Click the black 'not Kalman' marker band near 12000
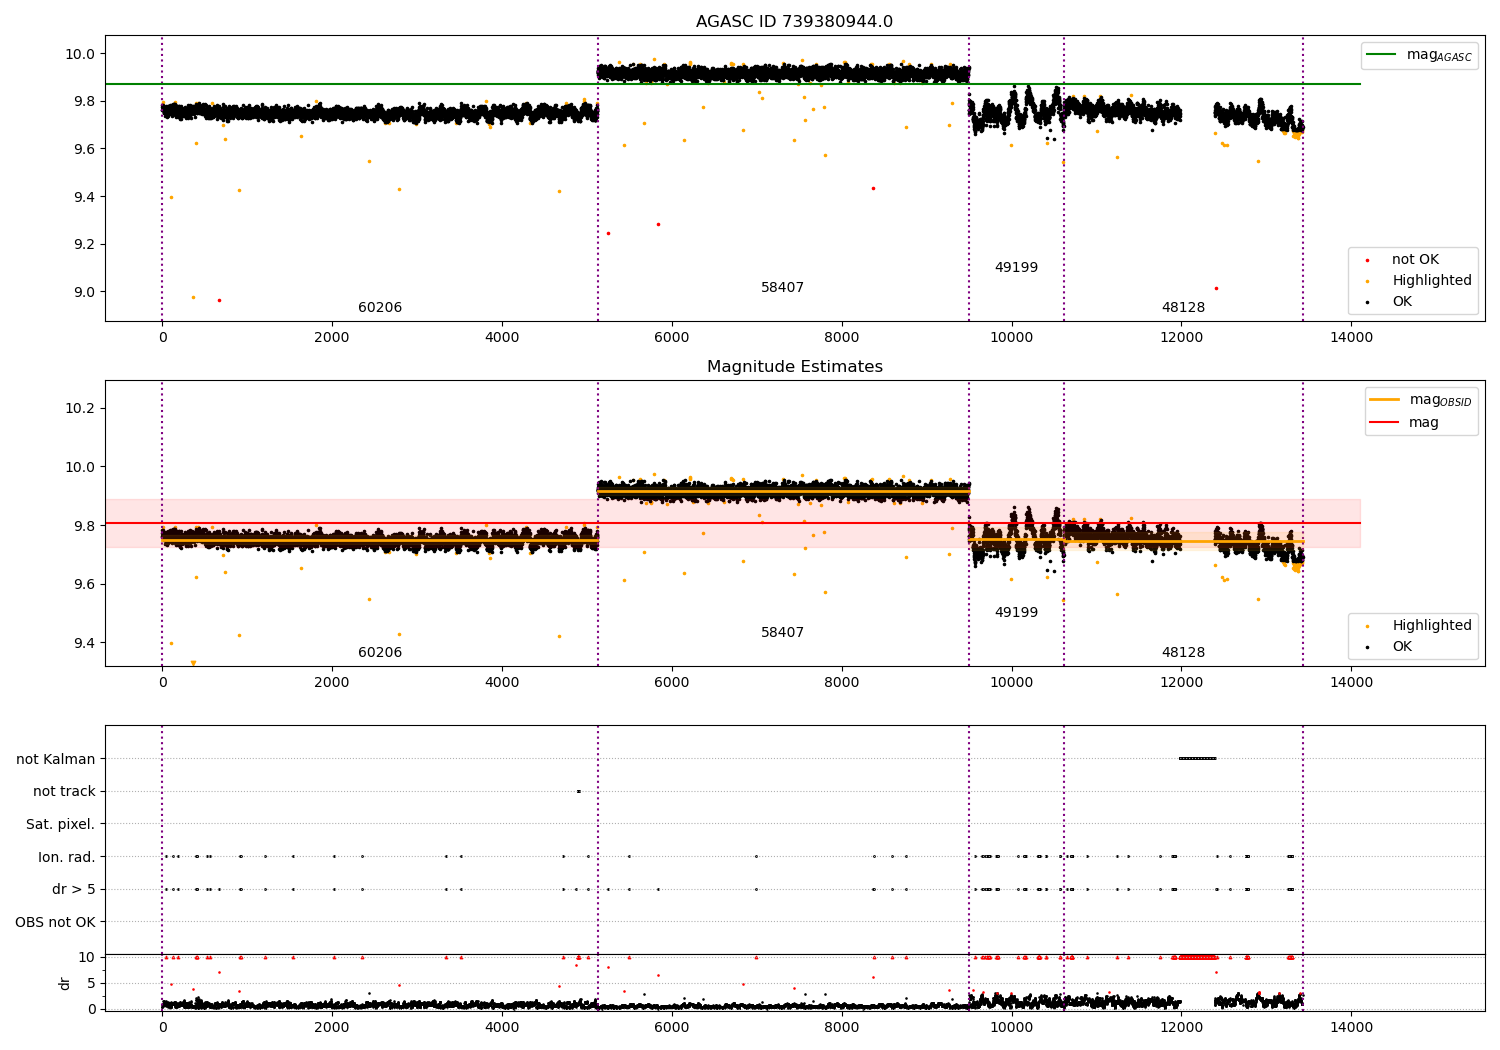This screenshot has height=1050, width=1500. (x=1197, y=759)
